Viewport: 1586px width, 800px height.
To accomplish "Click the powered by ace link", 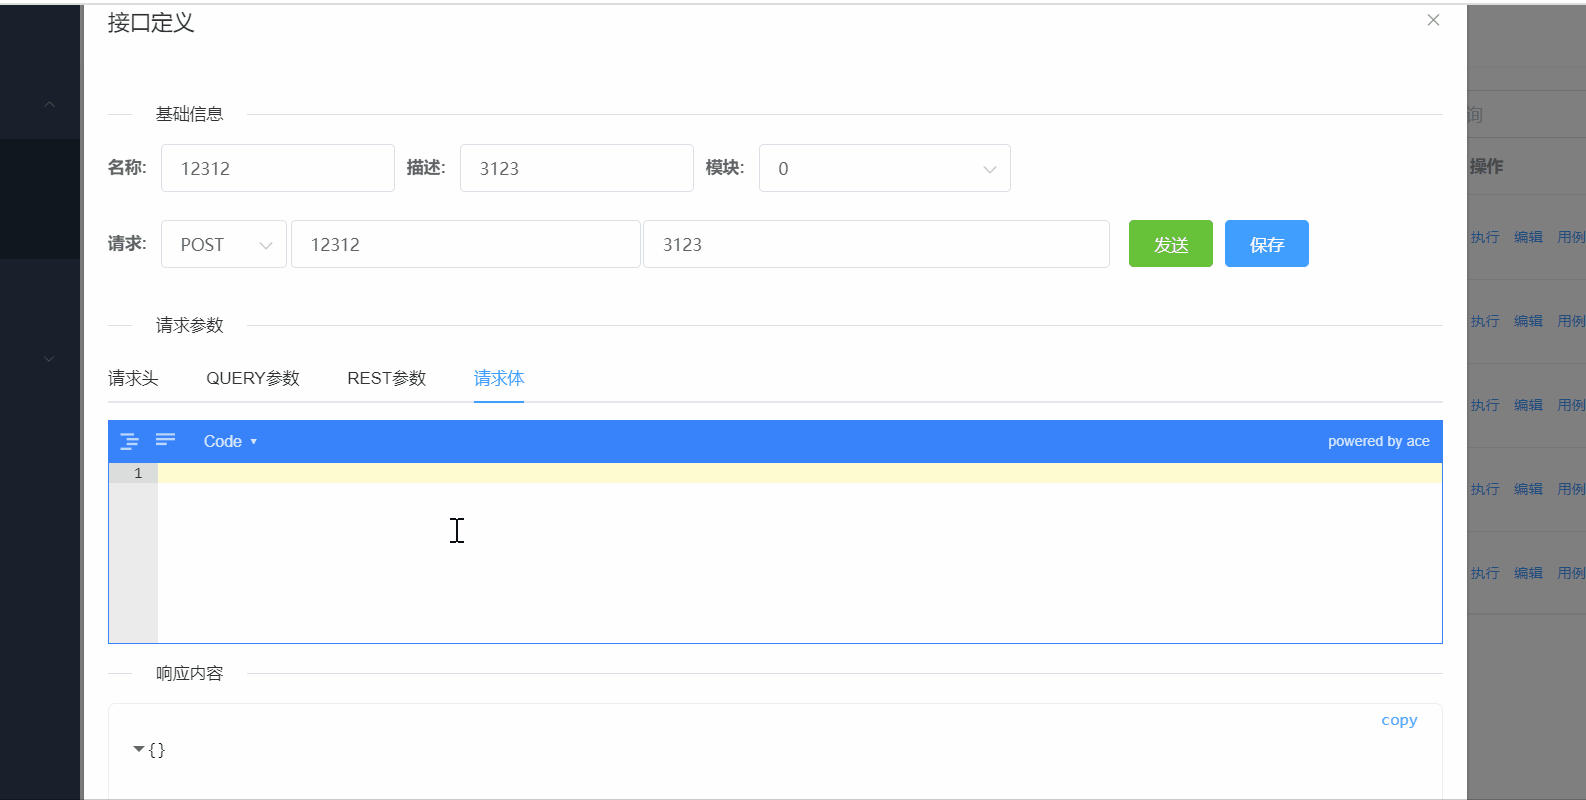I will tap(1378, 441).
